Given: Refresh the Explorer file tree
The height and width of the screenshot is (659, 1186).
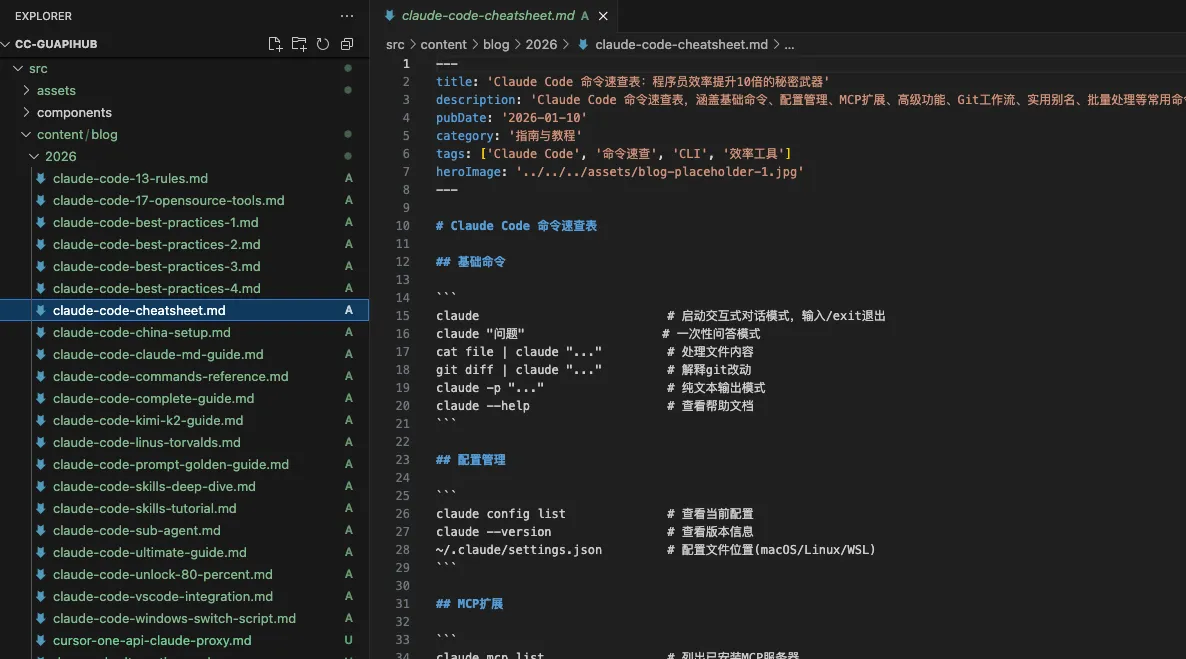Looking at the screenshot, I should click(x=323, y=44).
